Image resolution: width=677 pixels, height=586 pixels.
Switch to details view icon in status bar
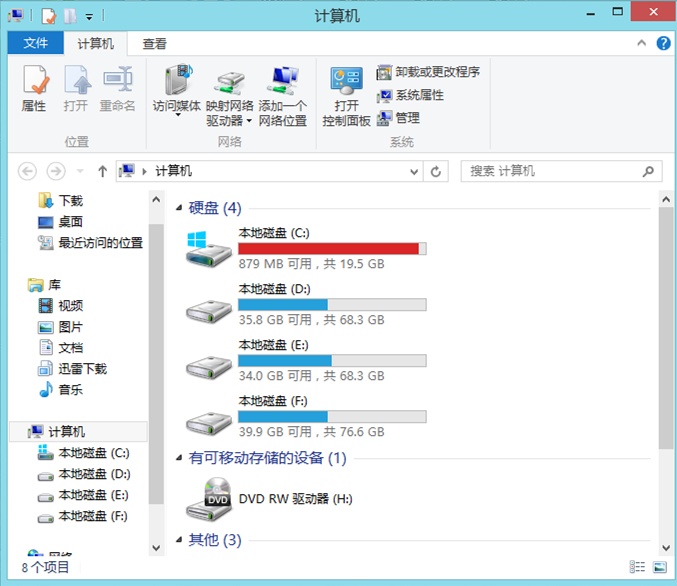637,567
